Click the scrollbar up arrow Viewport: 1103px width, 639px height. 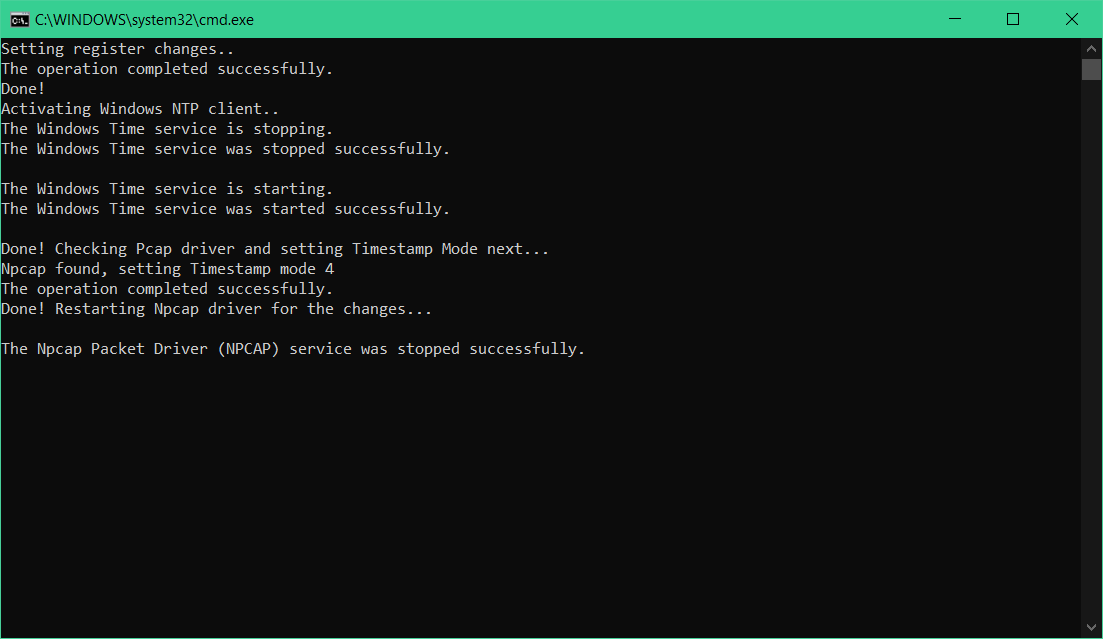[x=1091, y=49]
